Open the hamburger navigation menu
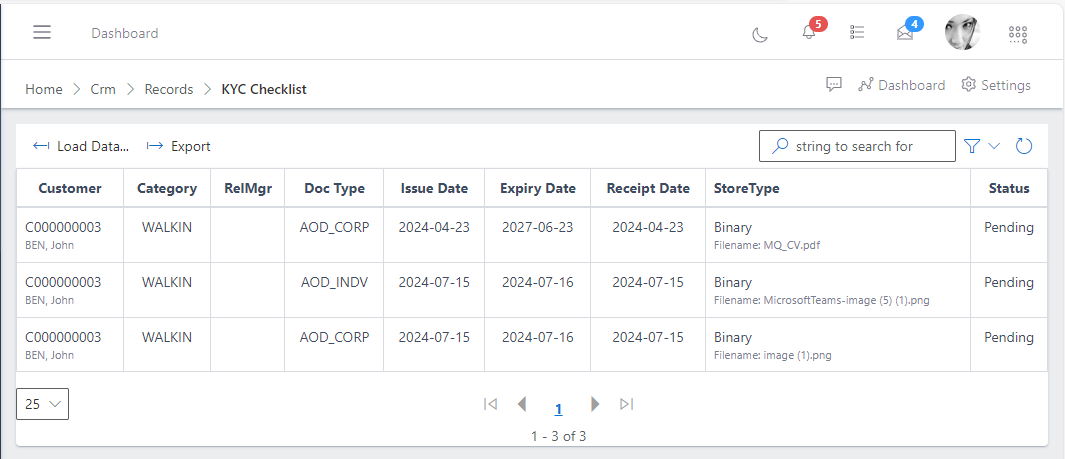Screen dimensions: 1065x459 (42, 33)
